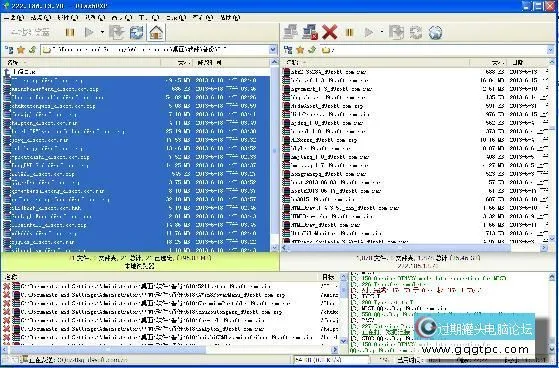Pause the remote pane transfer
The image size is (559, 368).
tap(349, 33)
